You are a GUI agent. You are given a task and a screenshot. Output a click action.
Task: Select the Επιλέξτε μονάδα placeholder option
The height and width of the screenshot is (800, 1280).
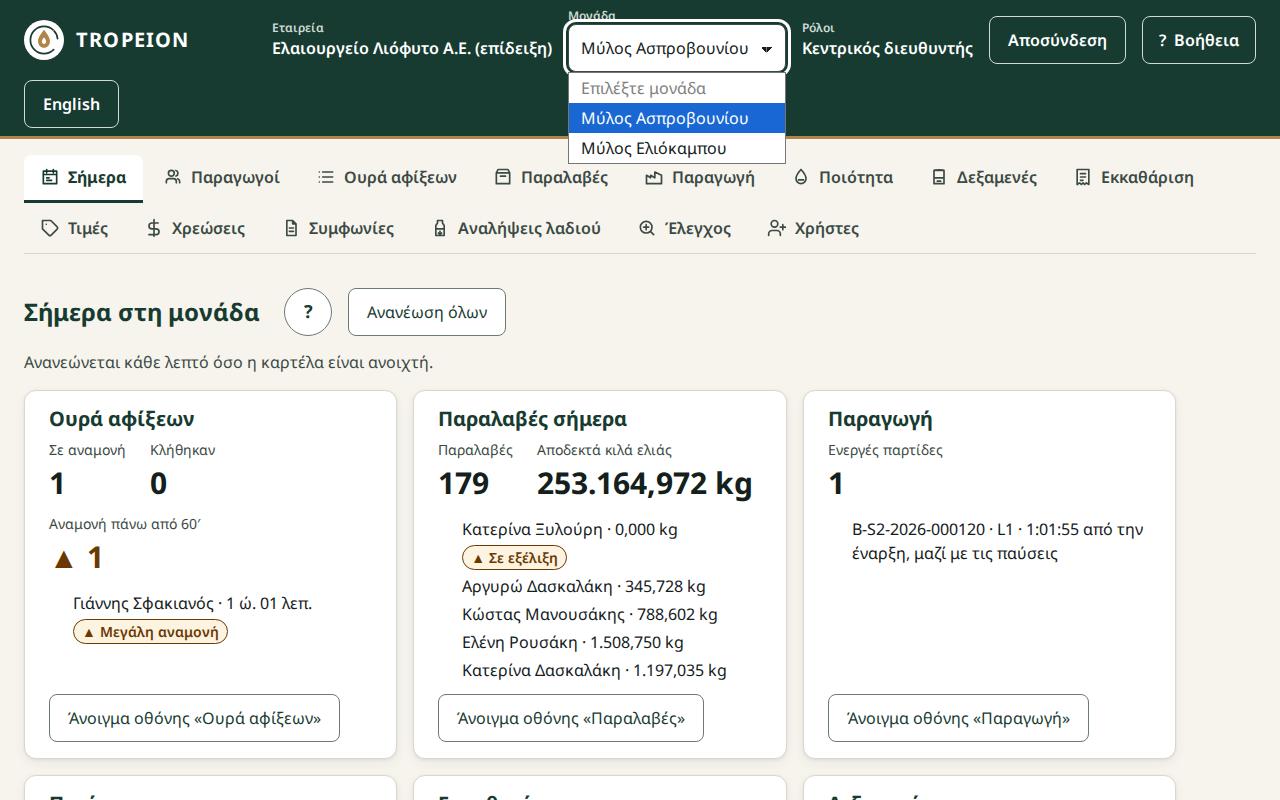point(677,88)
